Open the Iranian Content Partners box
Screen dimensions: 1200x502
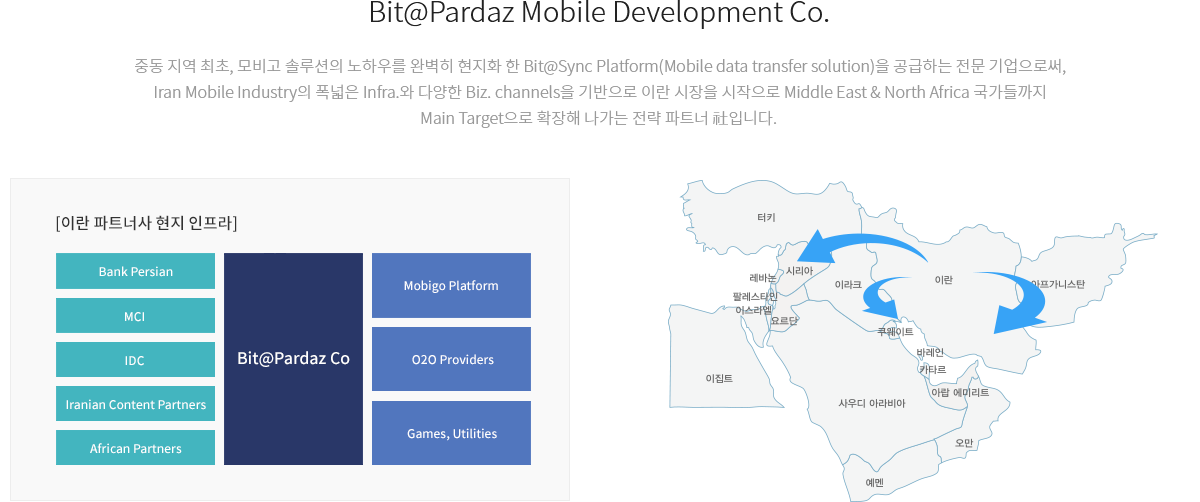[135, 404]
